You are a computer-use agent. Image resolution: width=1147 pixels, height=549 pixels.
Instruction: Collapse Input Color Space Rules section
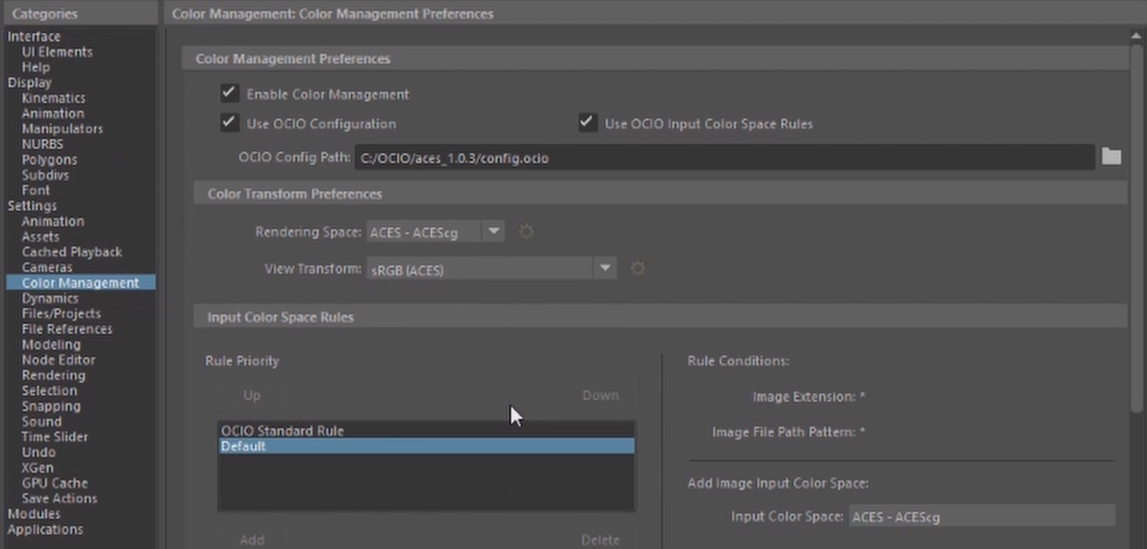[x=661, y=317]
